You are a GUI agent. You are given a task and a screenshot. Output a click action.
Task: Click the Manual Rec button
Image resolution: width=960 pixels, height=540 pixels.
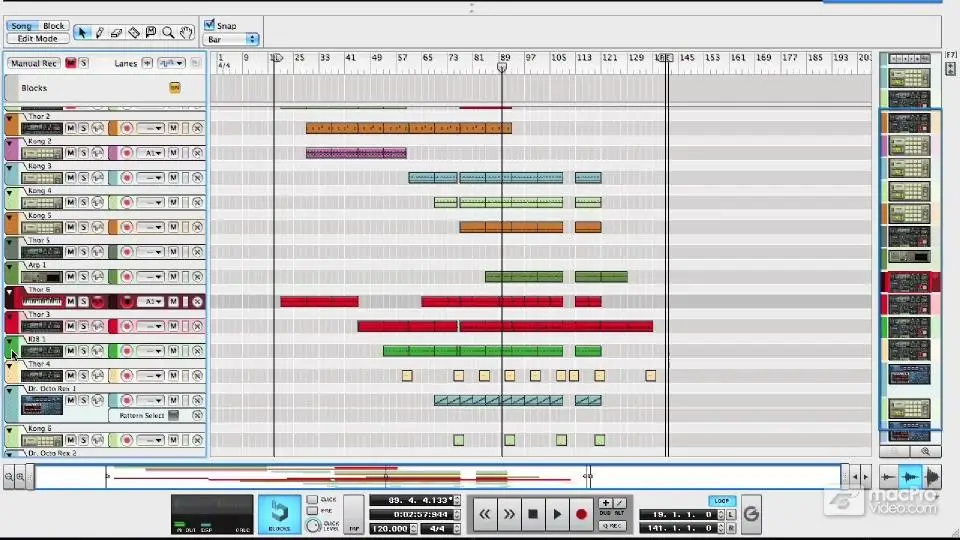click(34, 63)
